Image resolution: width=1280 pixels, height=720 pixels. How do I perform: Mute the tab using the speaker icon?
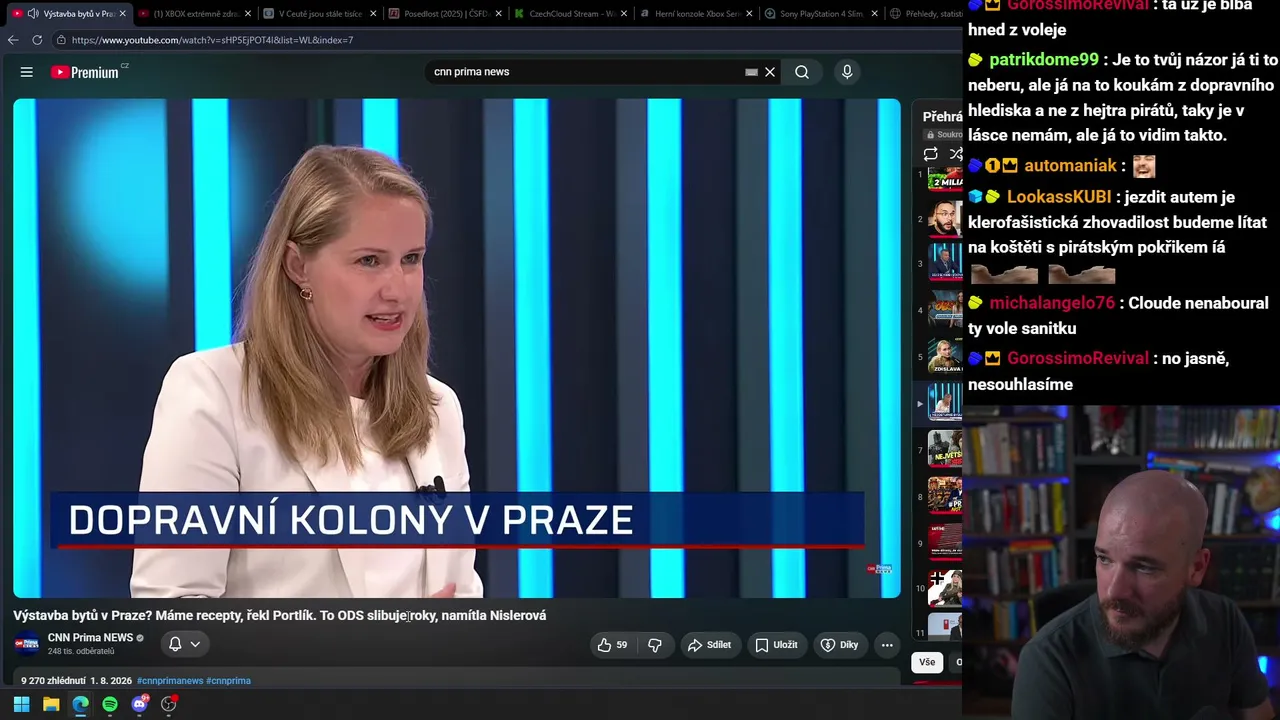coord(33,14)
